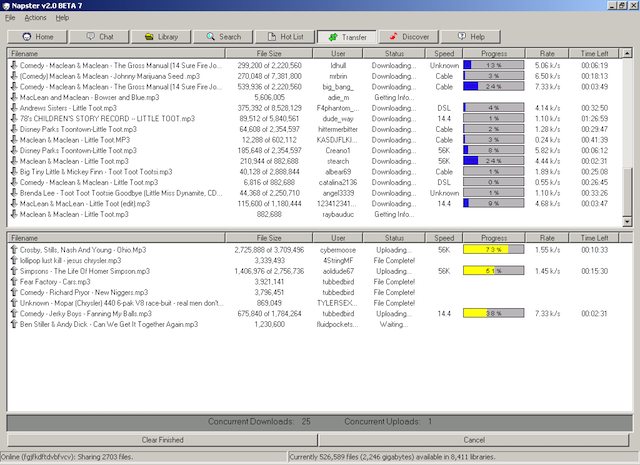
Task: Open the Library tab
Action: [161, 37]
